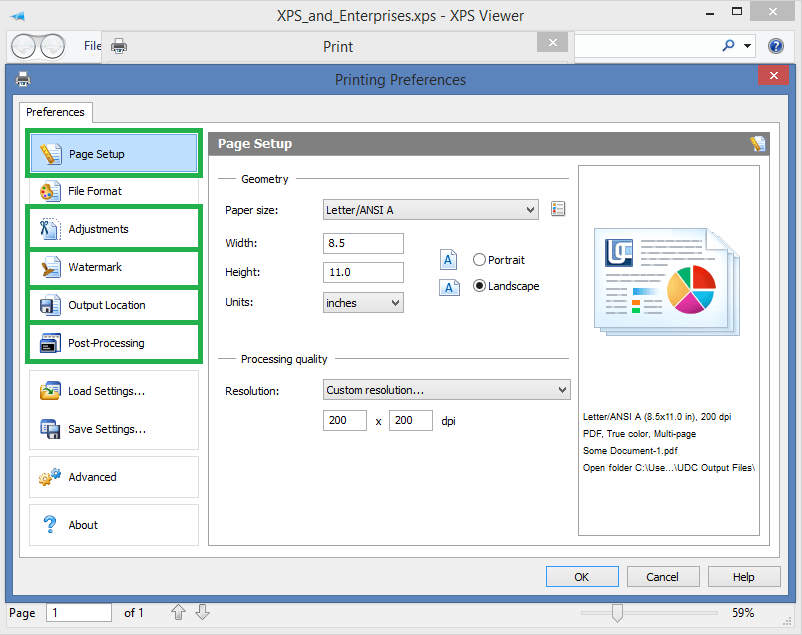Click the Post-Processing window icon
This screenshot has width=802, height=635.
[x=50, y=343]
